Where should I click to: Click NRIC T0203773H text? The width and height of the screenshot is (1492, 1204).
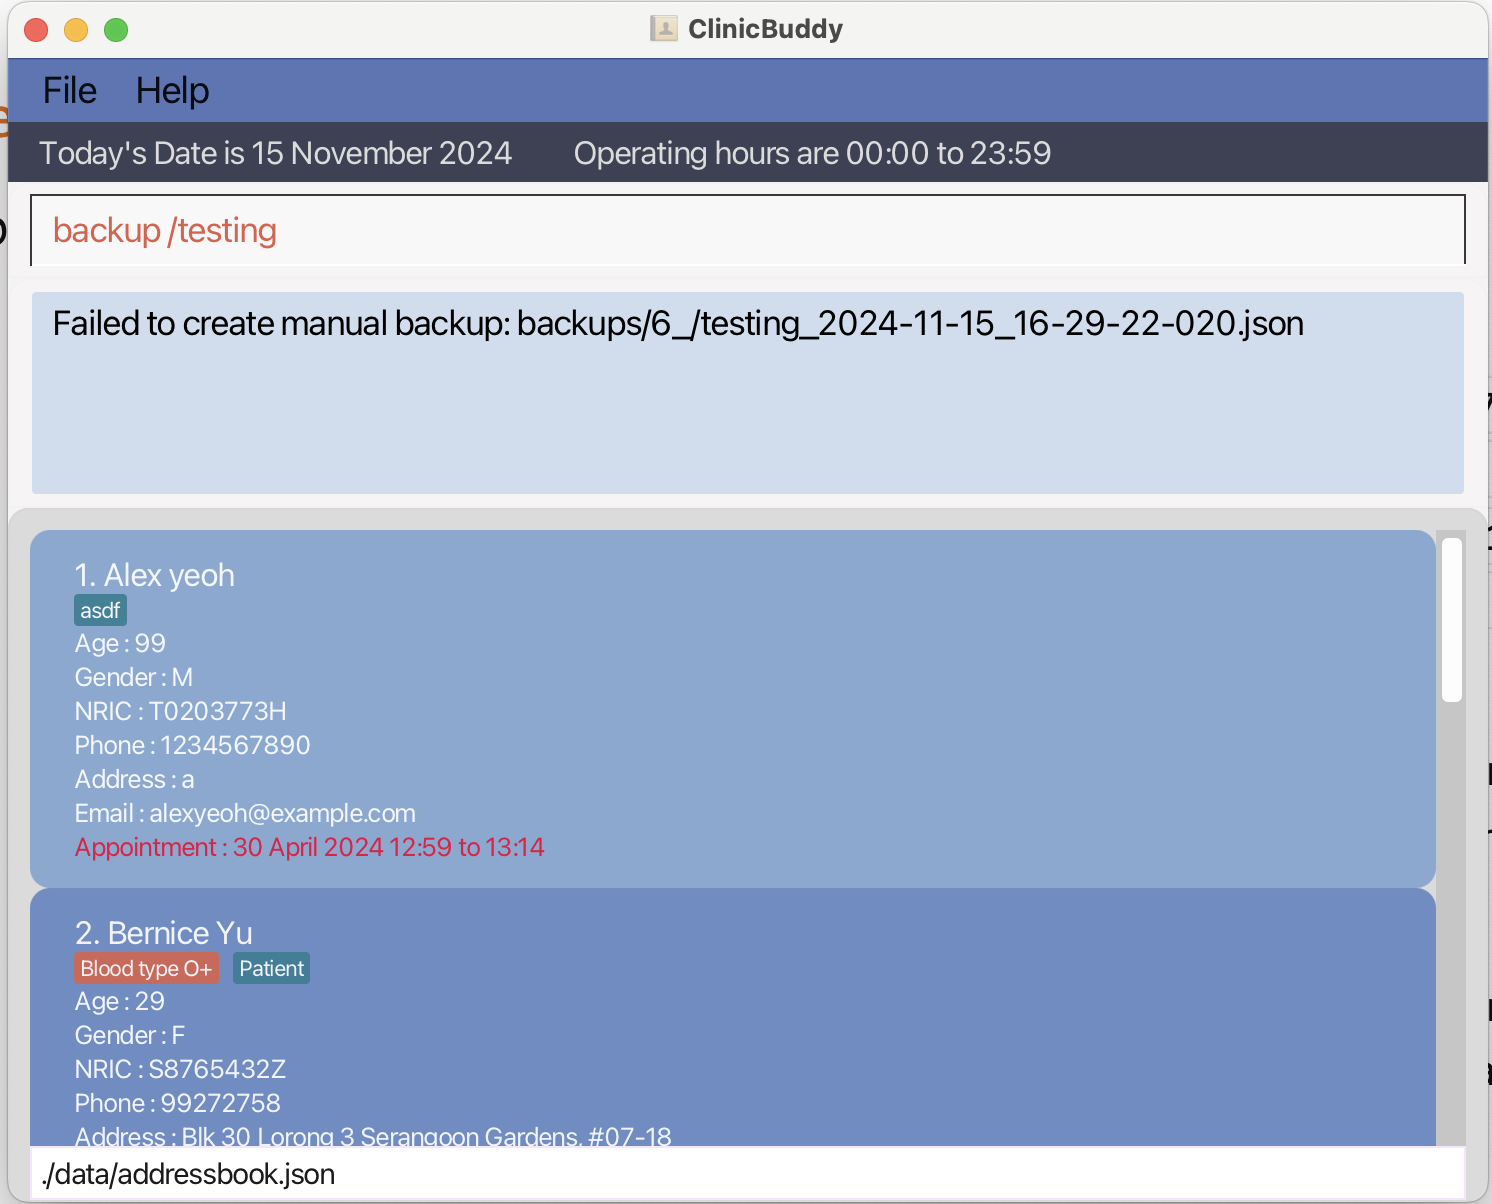(x=180, y=711)
